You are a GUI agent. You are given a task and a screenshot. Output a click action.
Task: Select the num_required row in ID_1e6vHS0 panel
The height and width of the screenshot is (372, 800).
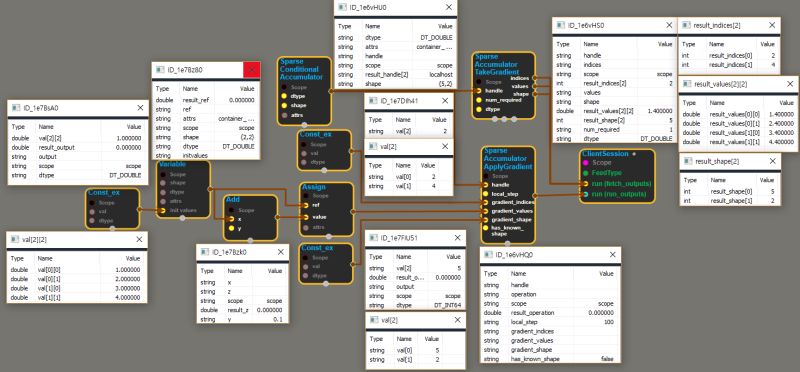[614, 130]
